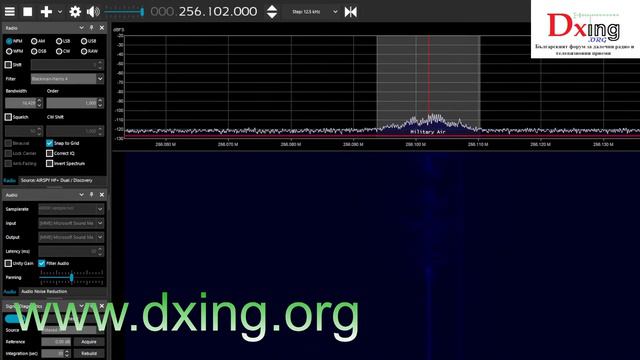
Task: Select LSB demodulation mode
Action: pos(63,41)
